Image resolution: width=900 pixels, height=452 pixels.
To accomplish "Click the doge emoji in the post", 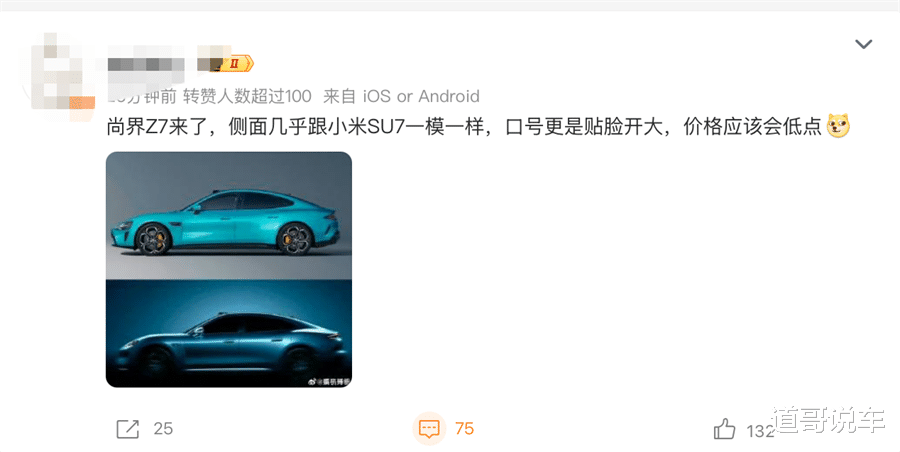I will tap(838, 126).
